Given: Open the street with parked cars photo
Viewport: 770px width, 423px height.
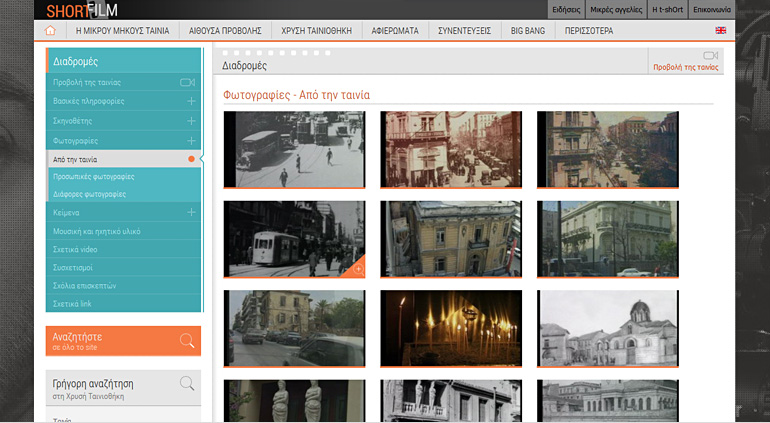Looking at the screenshot, I should 294,328.
